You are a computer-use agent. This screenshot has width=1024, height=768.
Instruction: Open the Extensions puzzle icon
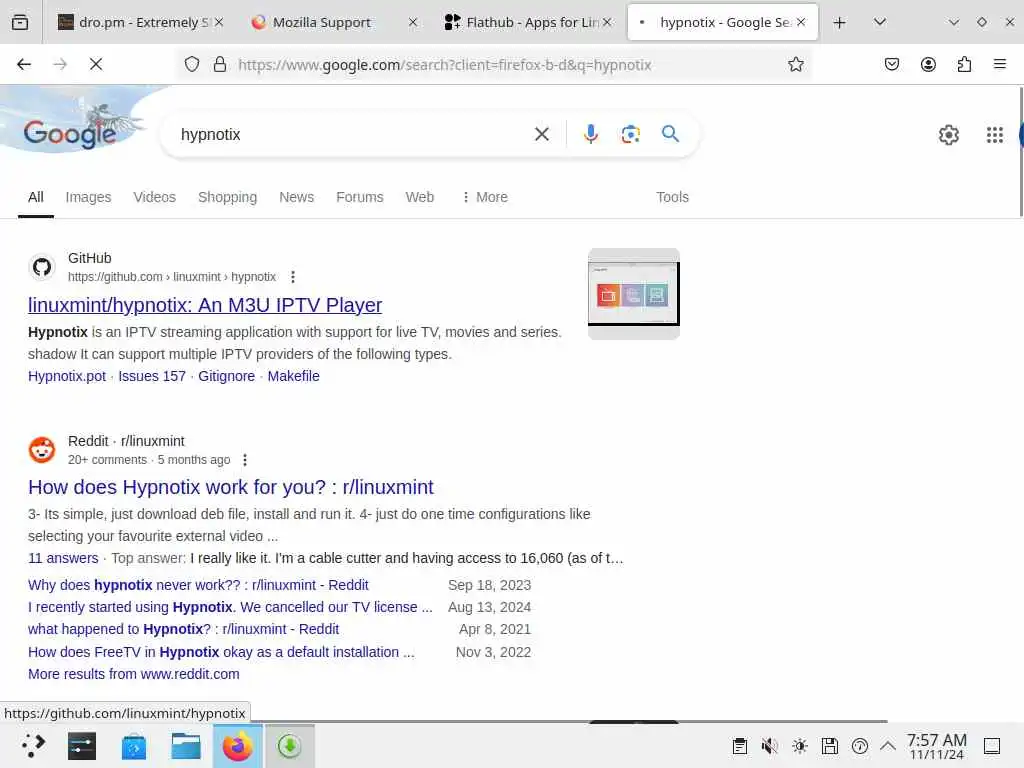point(964,64)
